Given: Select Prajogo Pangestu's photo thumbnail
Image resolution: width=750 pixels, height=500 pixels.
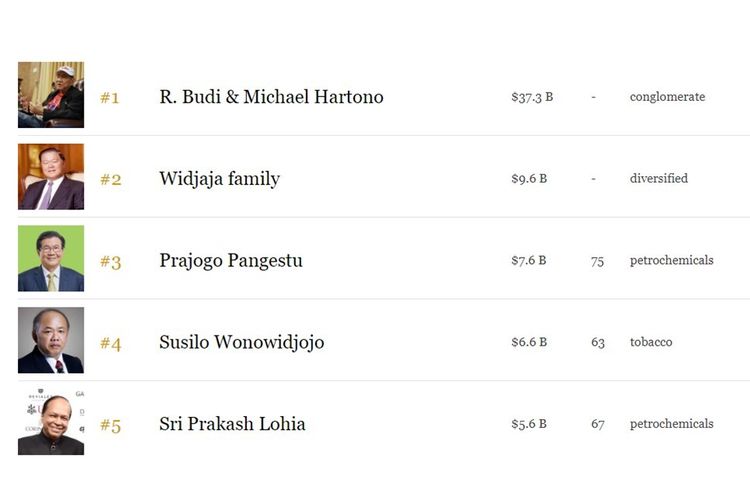Looking at the screenshot, I should [x=51, y=259].
